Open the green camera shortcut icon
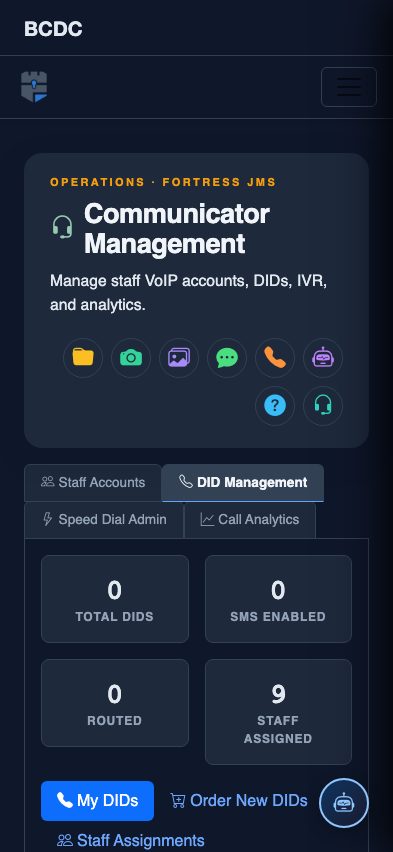The image size is (393, 852). [131, 358]
